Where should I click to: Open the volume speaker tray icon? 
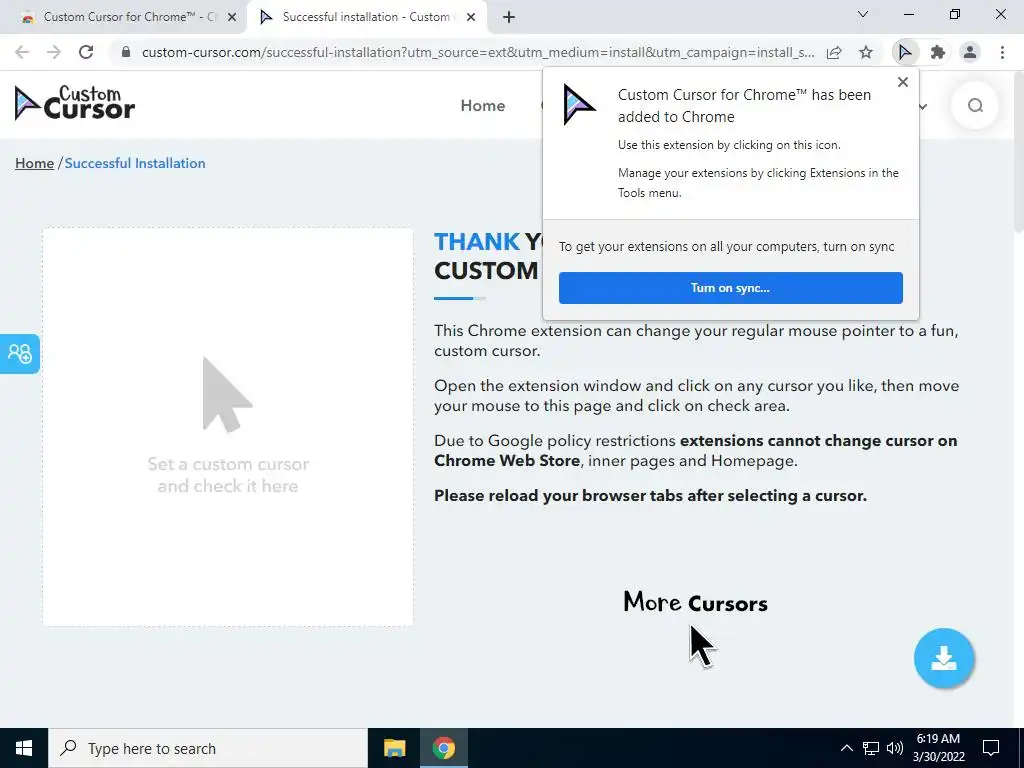pyautogui.click(x=895, y=748)
